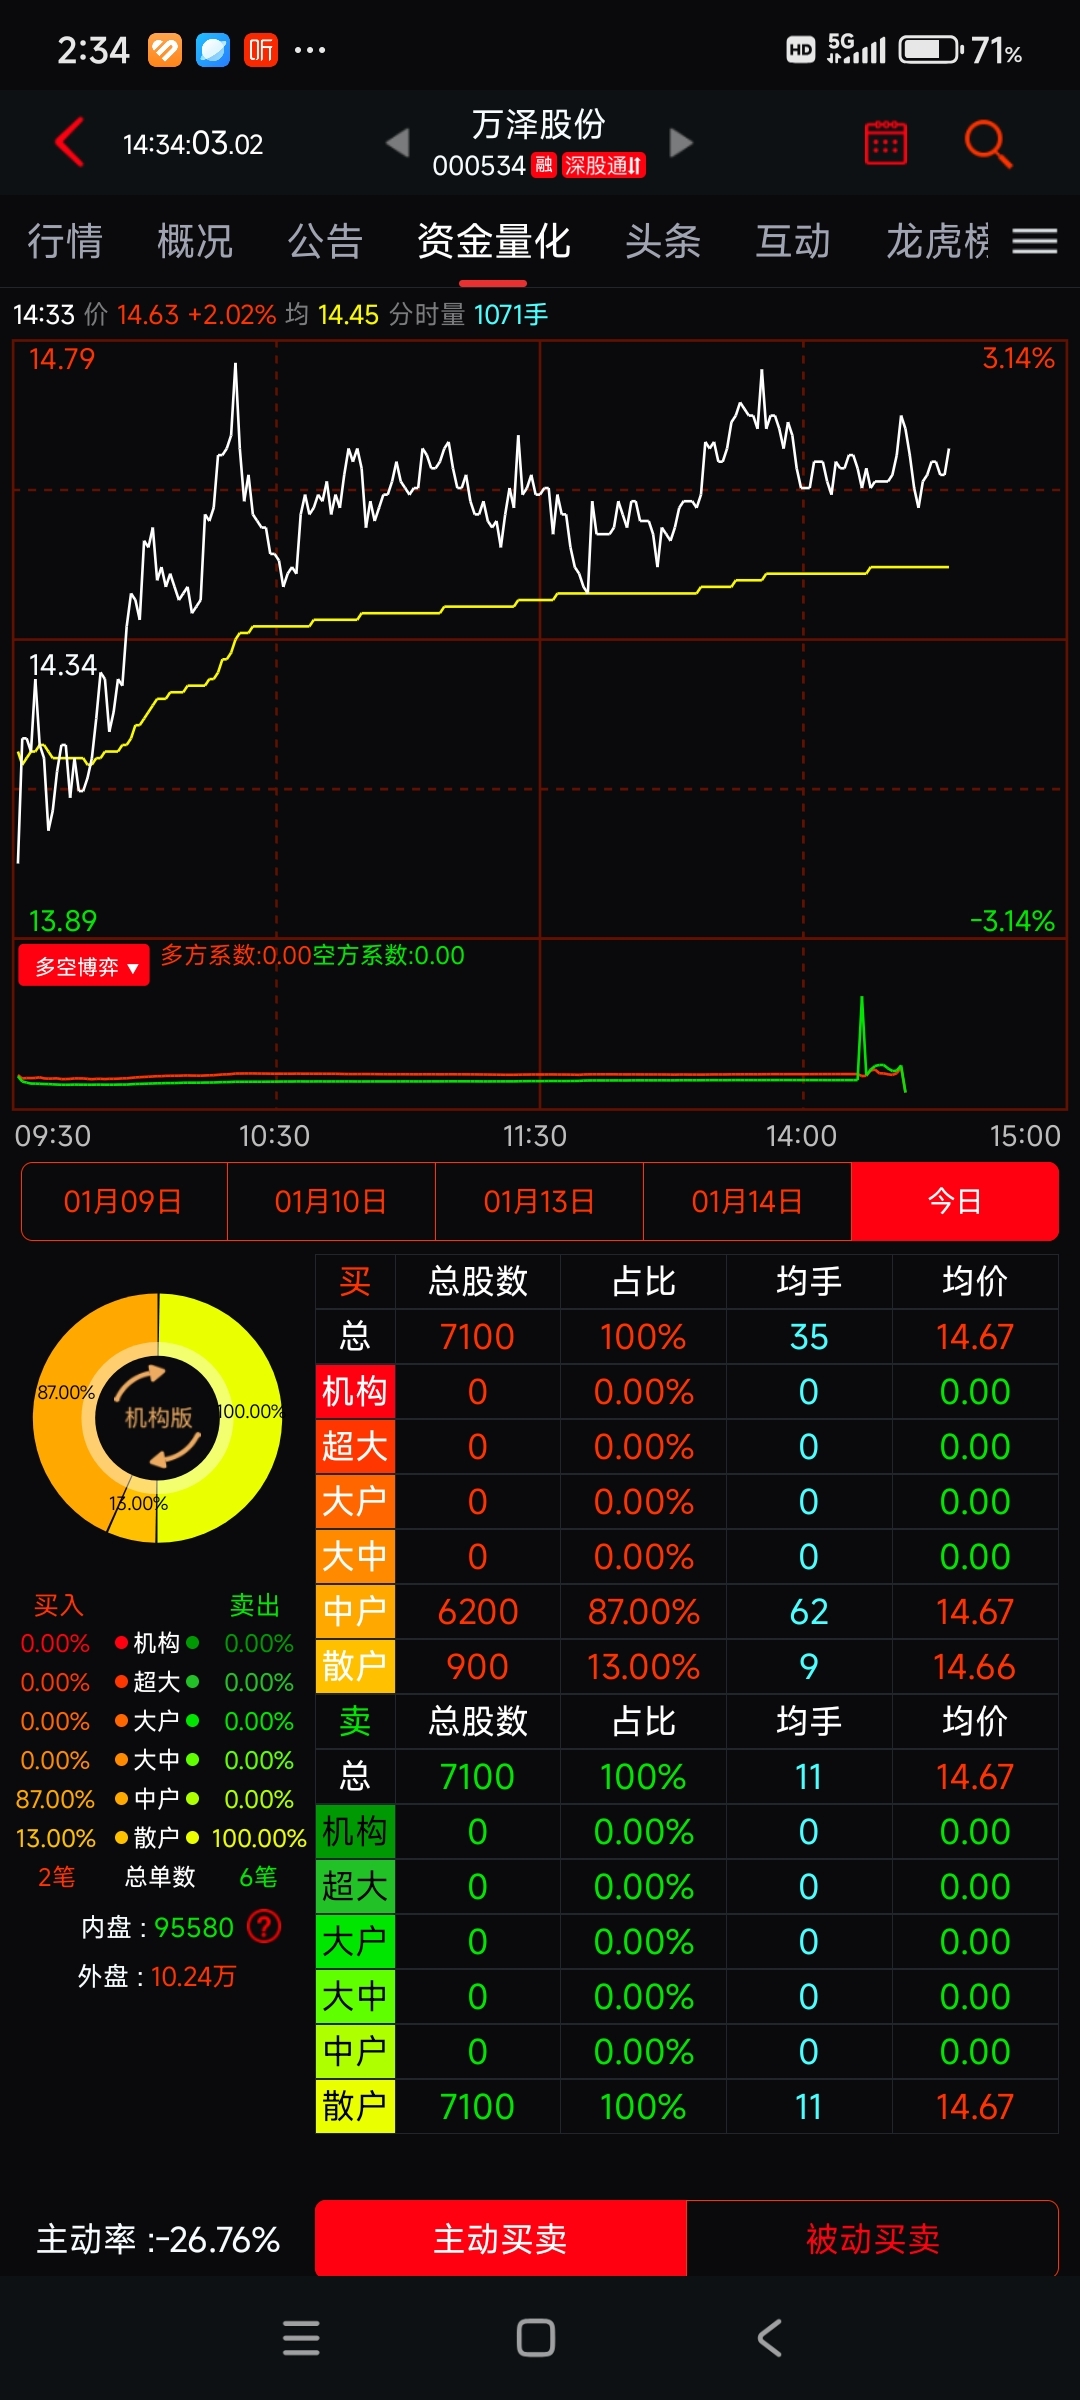
Task: Tap the 机构版 swap icon in donut
Action: (158, 1417)
